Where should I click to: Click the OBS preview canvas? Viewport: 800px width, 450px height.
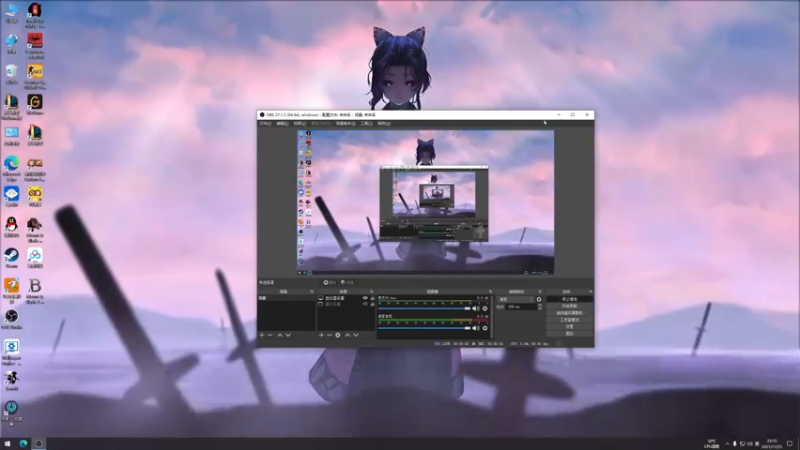426,203
